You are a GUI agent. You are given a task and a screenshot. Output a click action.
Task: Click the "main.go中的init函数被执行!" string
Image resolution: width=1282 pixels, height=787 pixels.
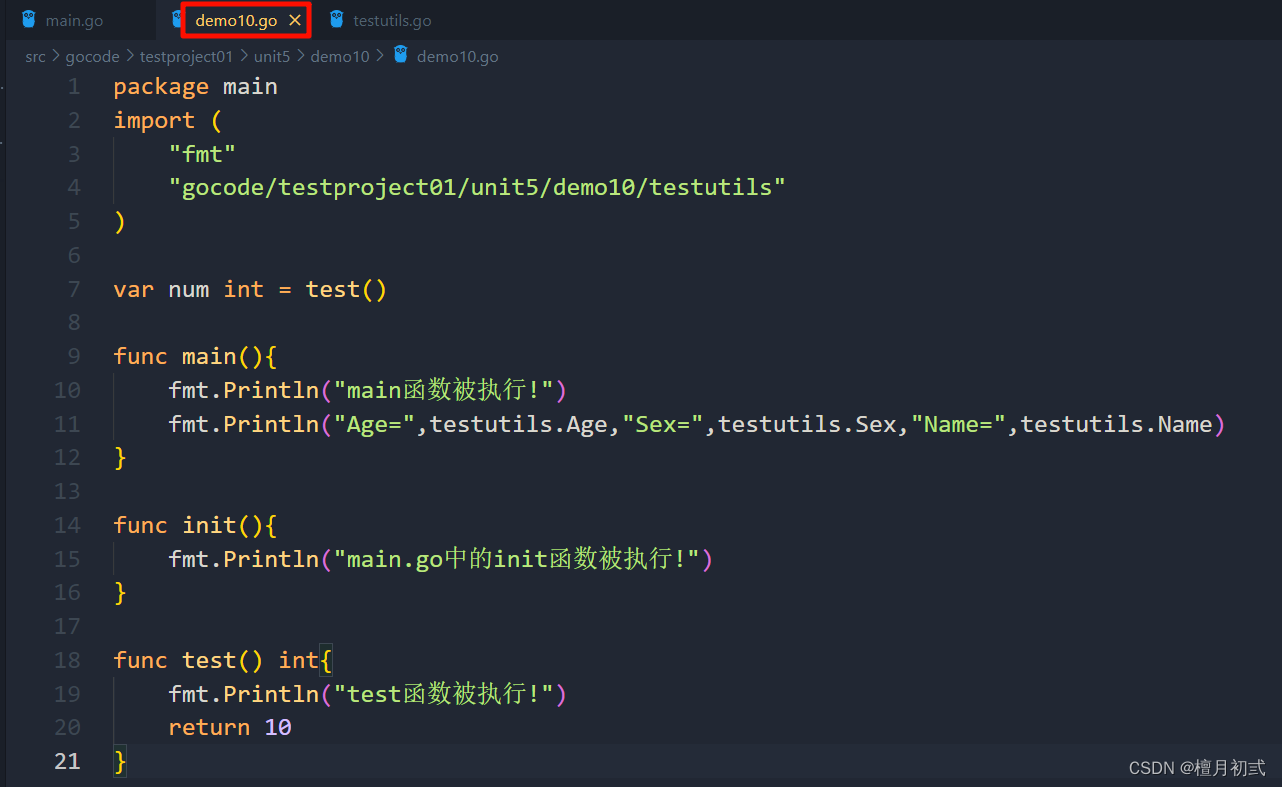pos(516,559)
